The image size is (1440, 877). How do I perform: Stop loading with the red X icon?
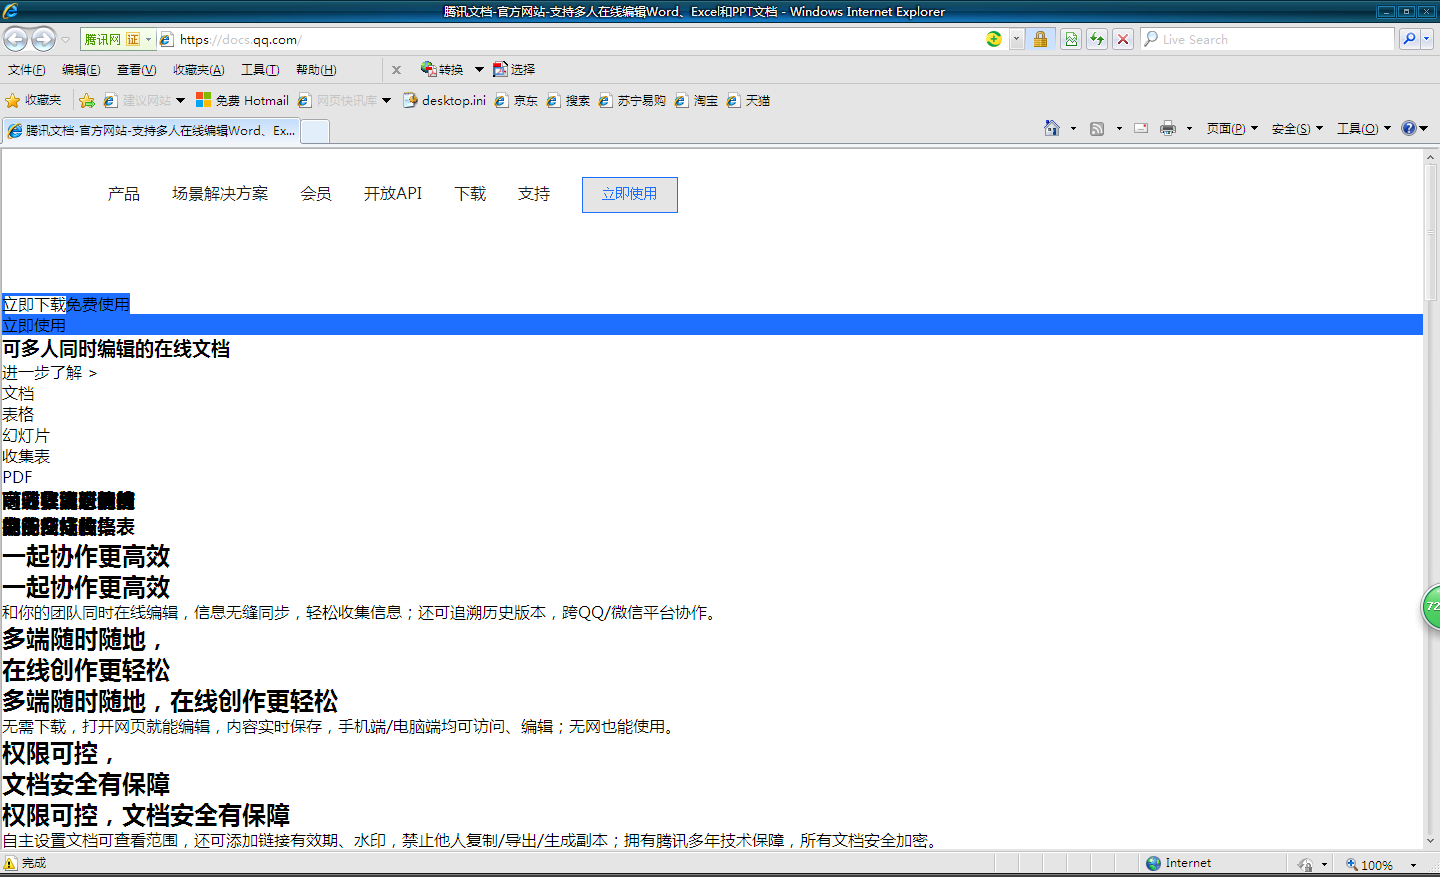tap(1123, 39)
